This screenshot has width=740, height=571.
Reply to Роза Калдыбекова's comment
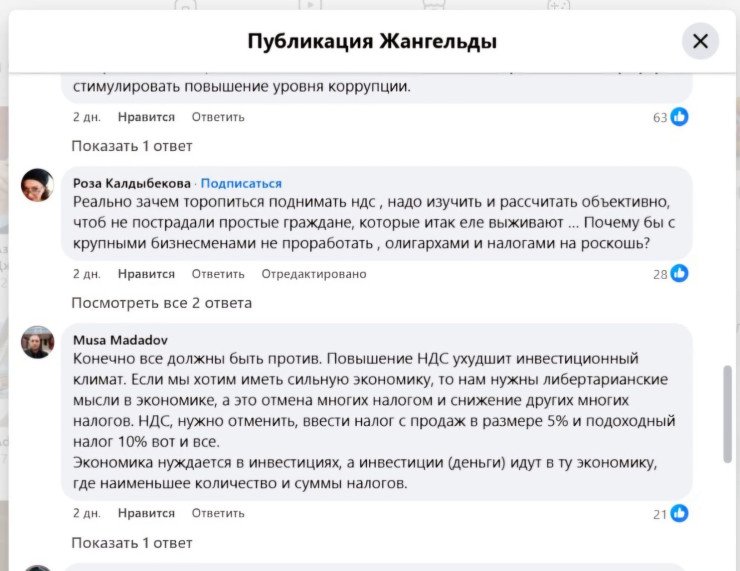(218, 274)
